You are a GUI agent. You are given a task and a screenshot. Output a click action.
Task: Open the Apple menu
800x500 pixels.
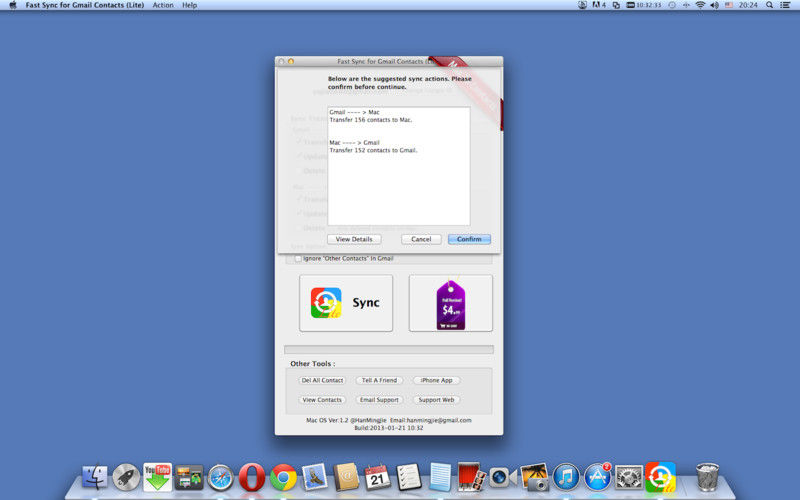pos(13,5)
